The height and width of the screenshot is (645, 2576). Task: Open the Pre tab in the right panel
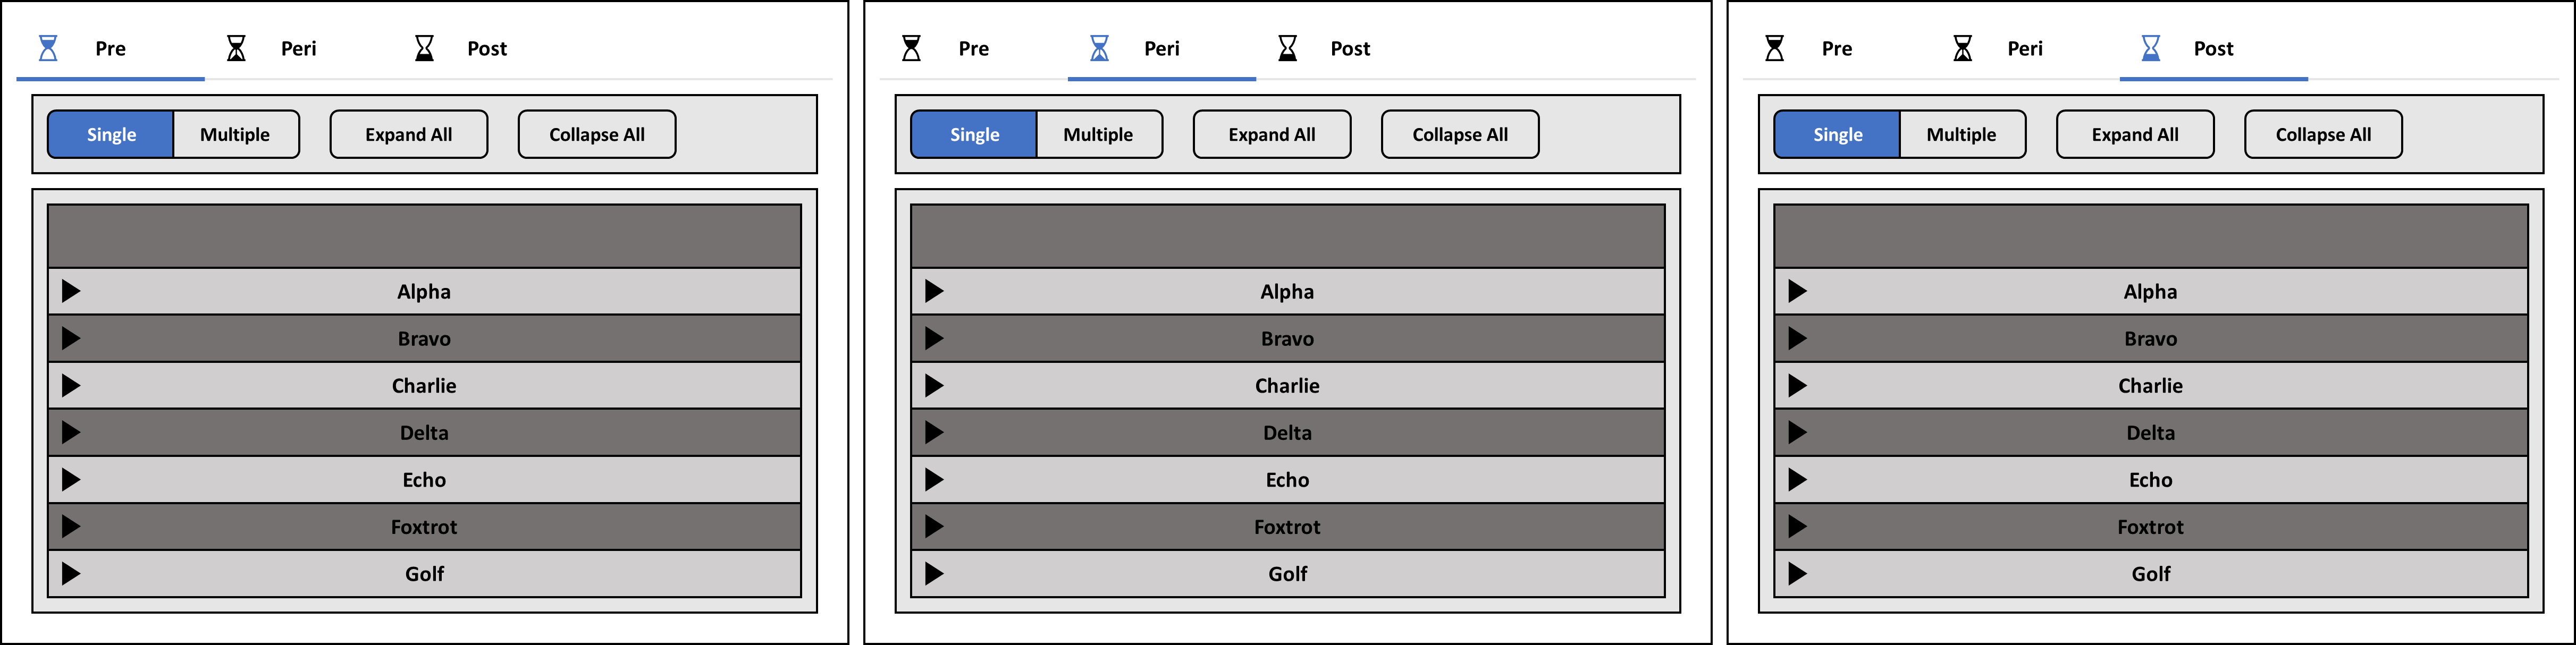(x=1837, y=48)
